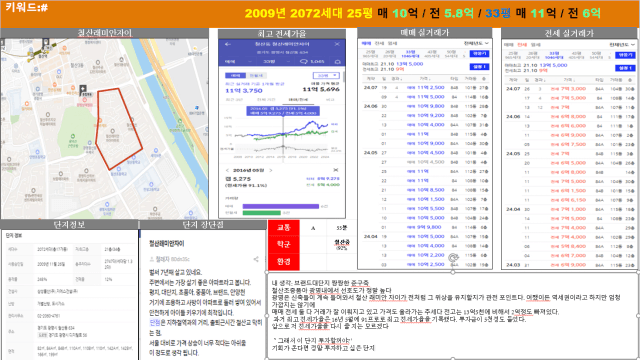Open the 33평 size dropdown in chart panel

(326, 76)
